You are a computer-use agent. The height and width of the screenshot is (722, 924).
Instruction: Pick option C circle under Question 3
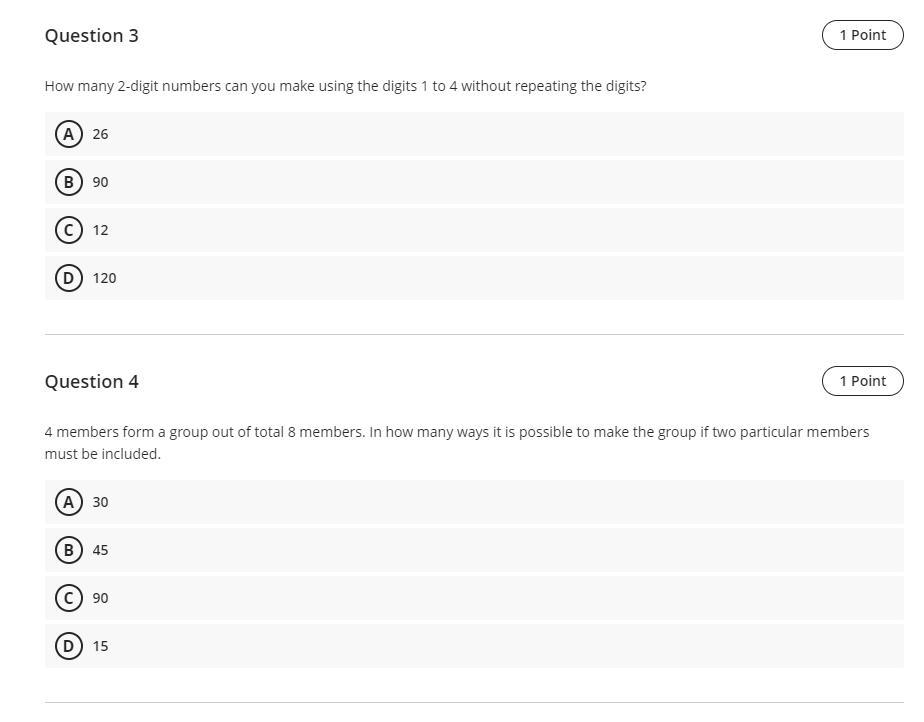(68, 230)
